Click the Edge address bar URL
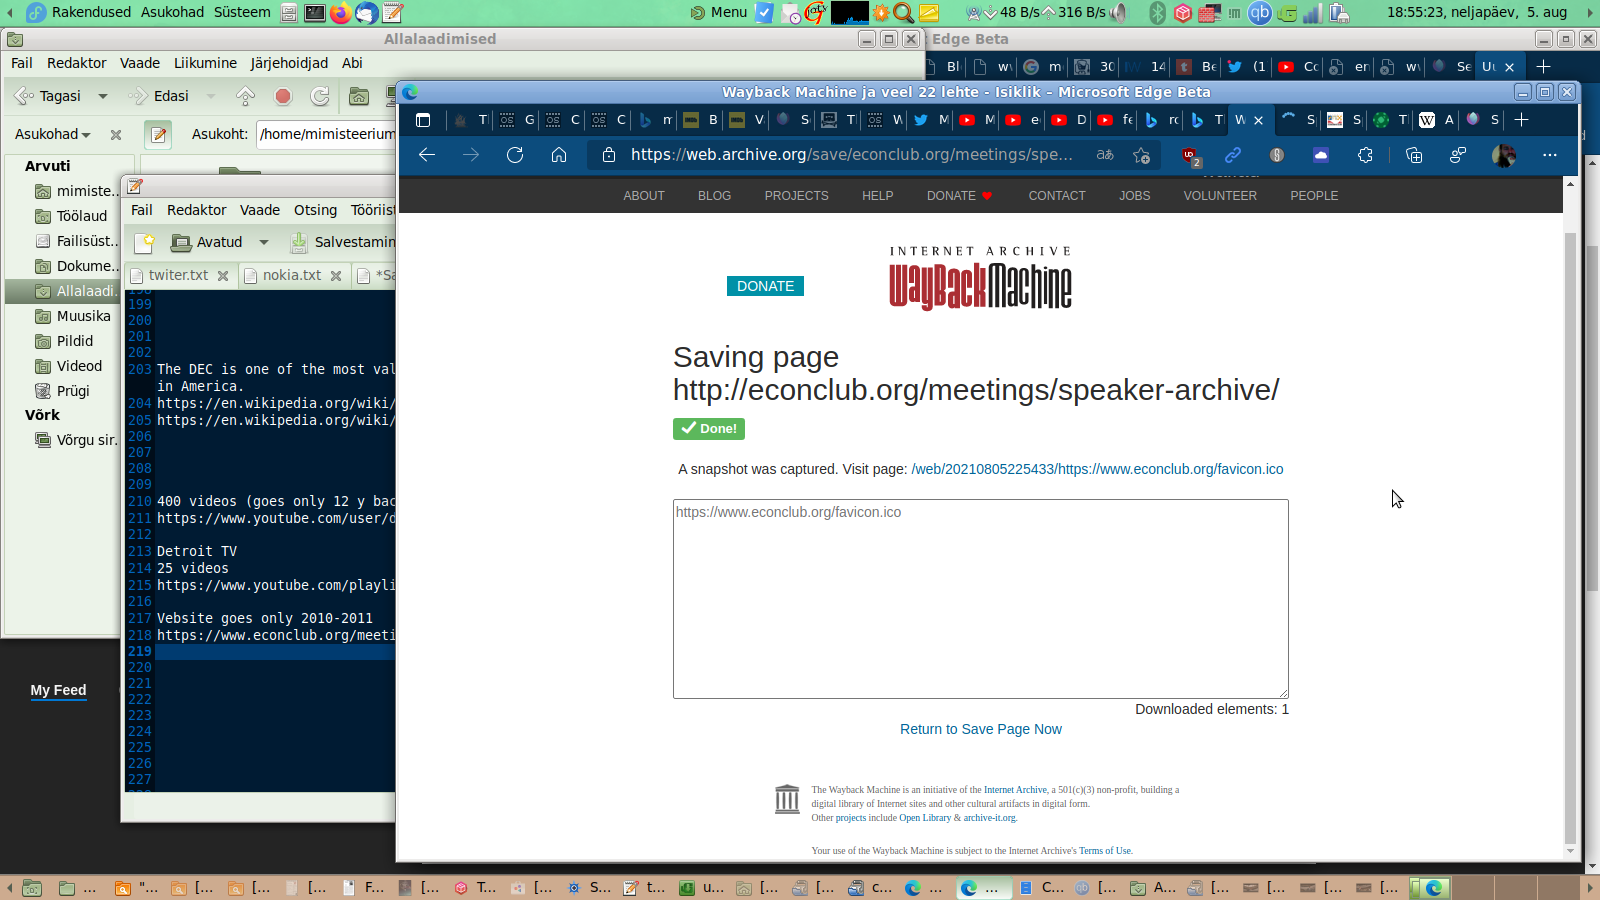The image size is (1600, 900). 851,155
